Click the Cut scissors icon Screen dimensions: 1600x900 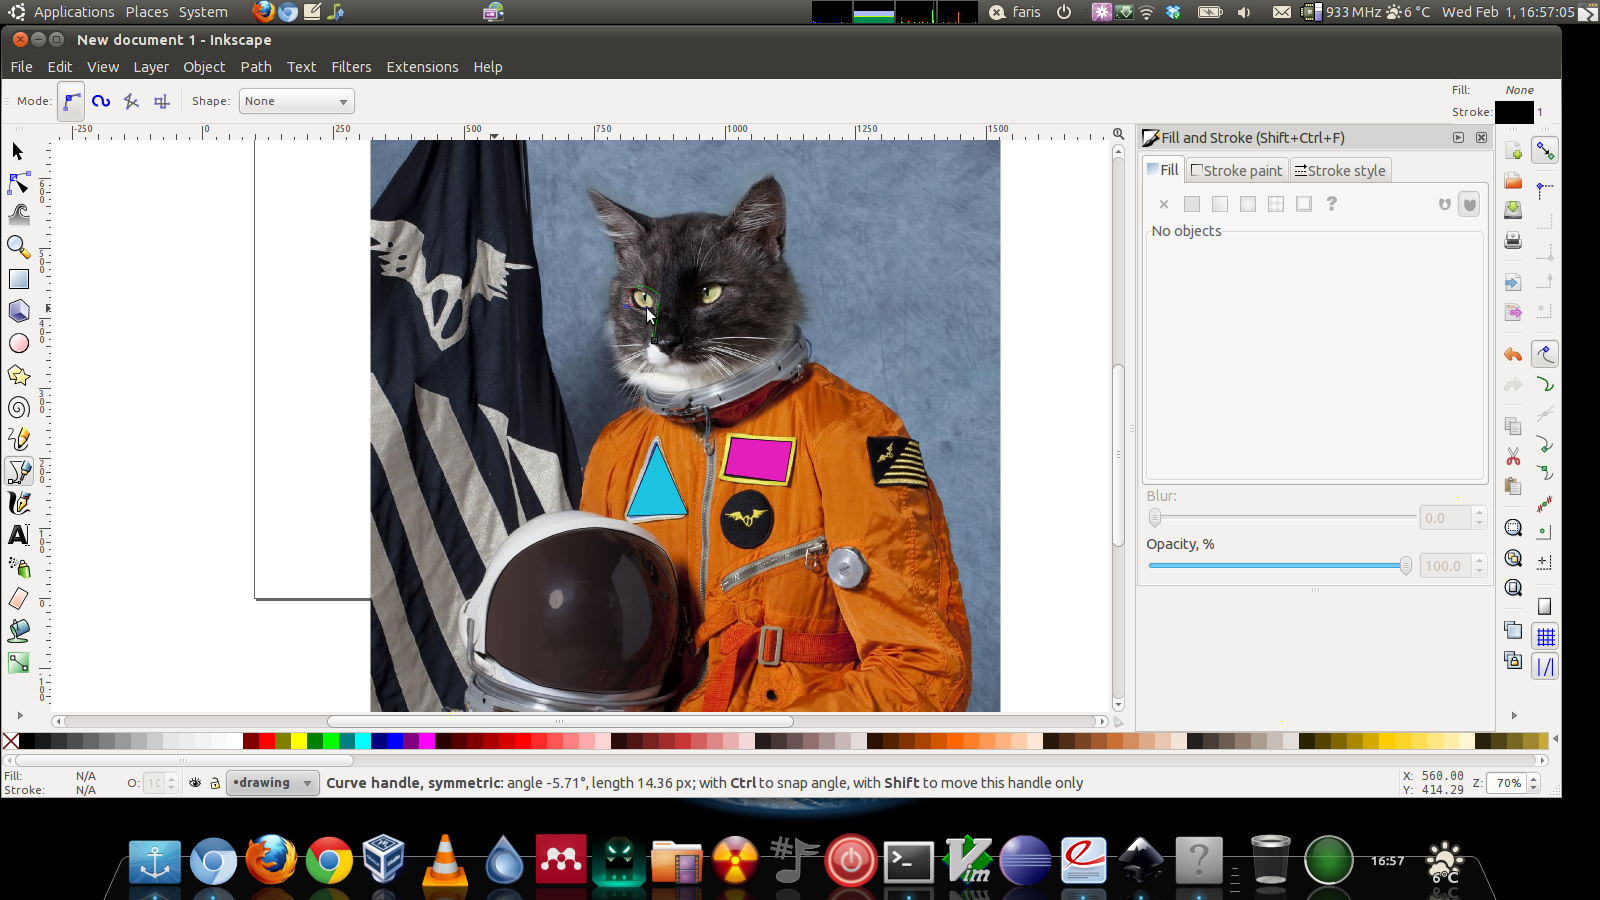pos(1513,457)
